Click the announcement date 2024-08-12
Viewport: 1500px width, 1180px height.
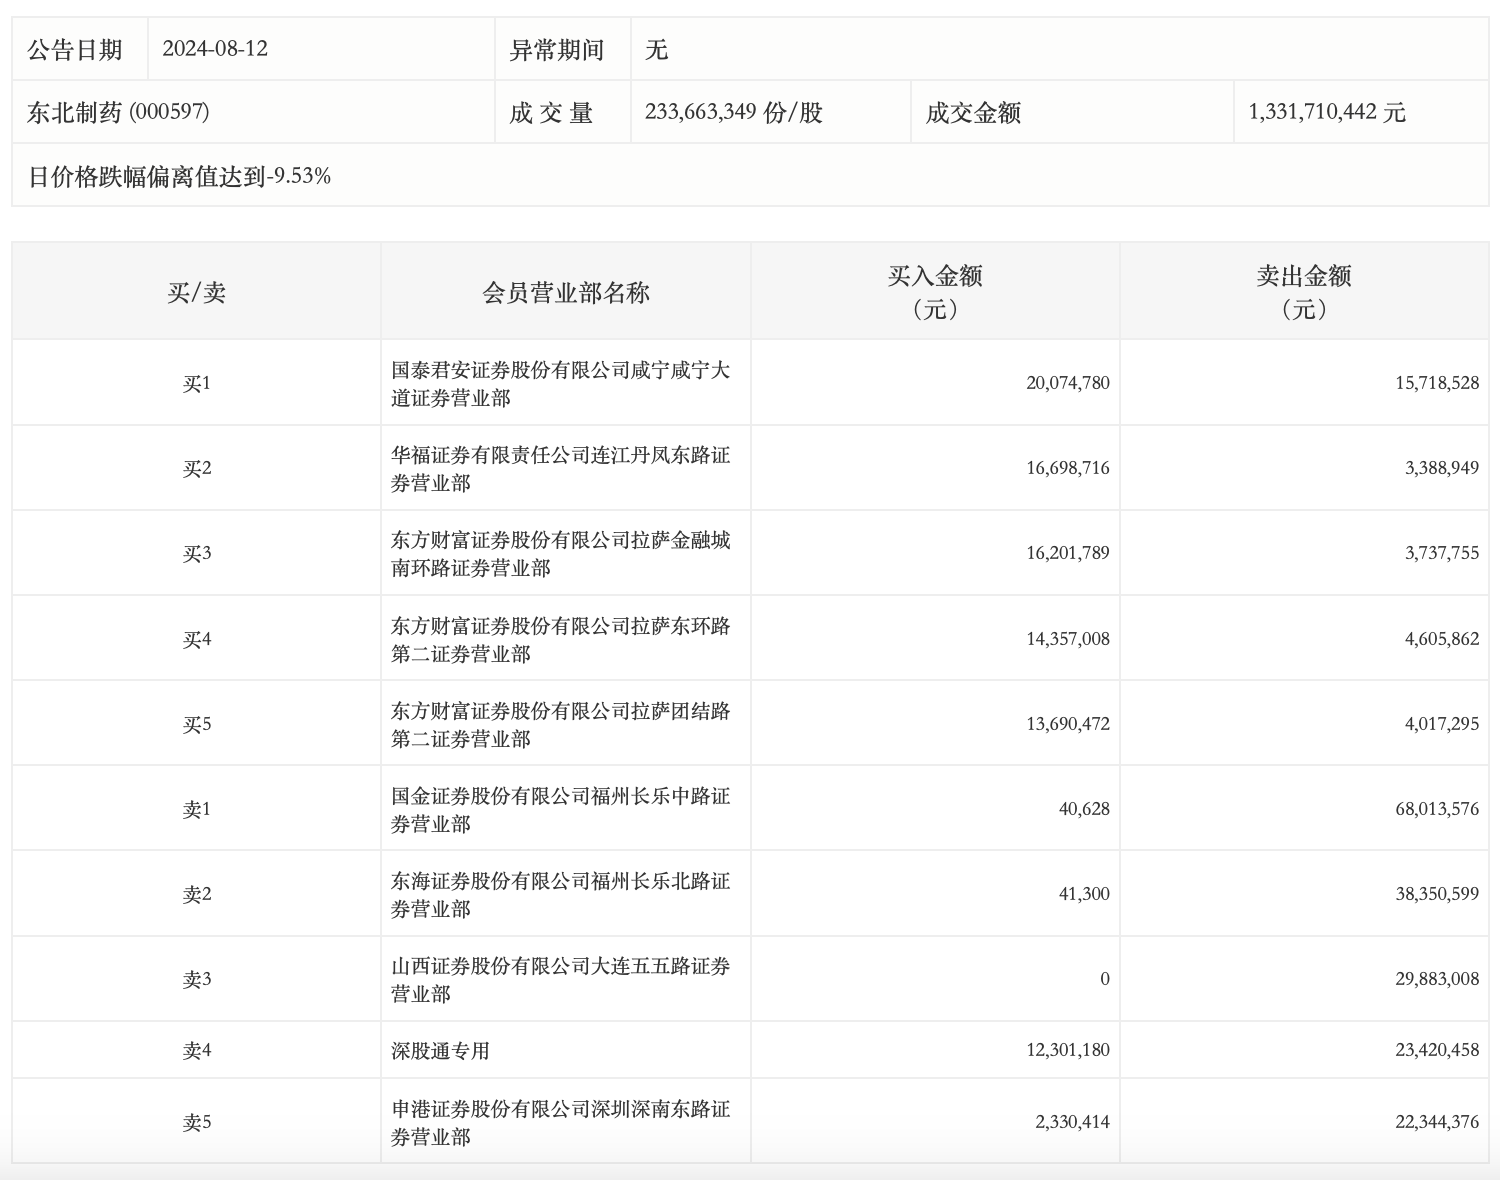tap(215, 49)
